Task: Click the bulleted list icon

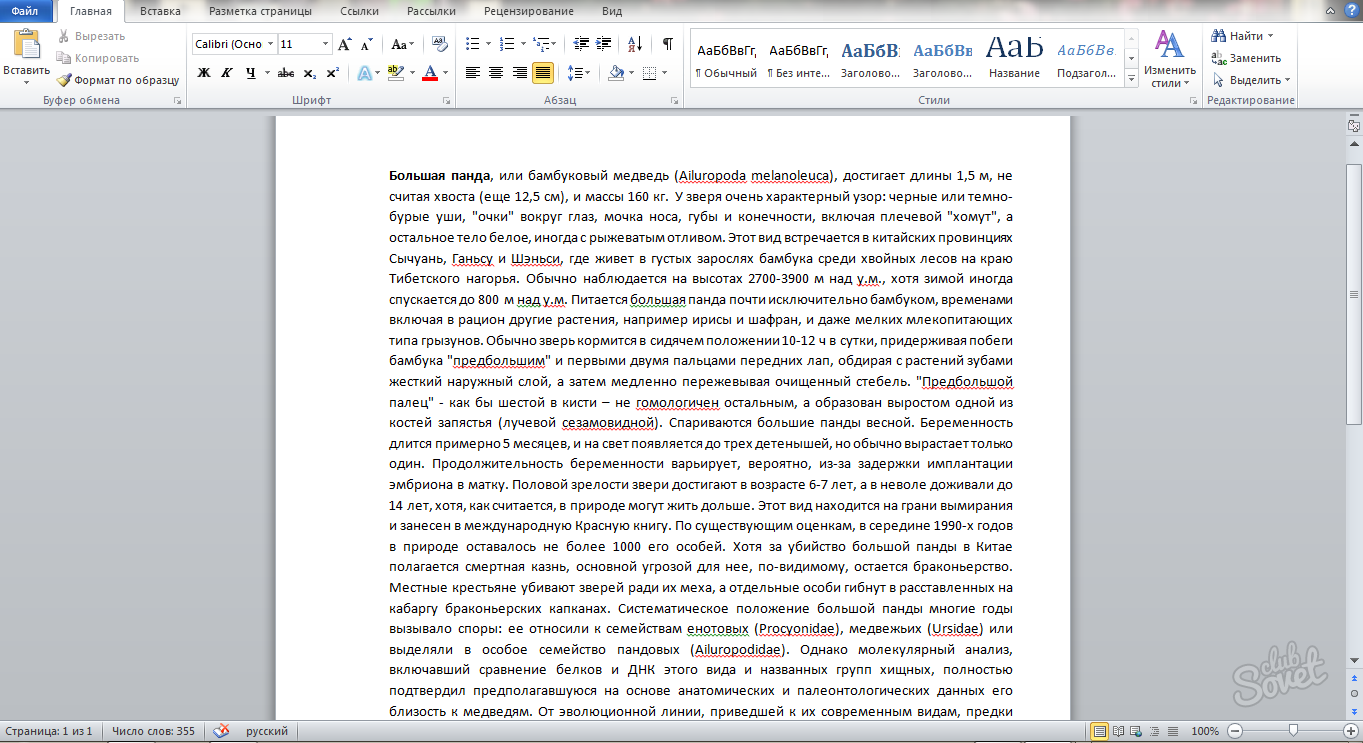Action: [x=473, y=44]
